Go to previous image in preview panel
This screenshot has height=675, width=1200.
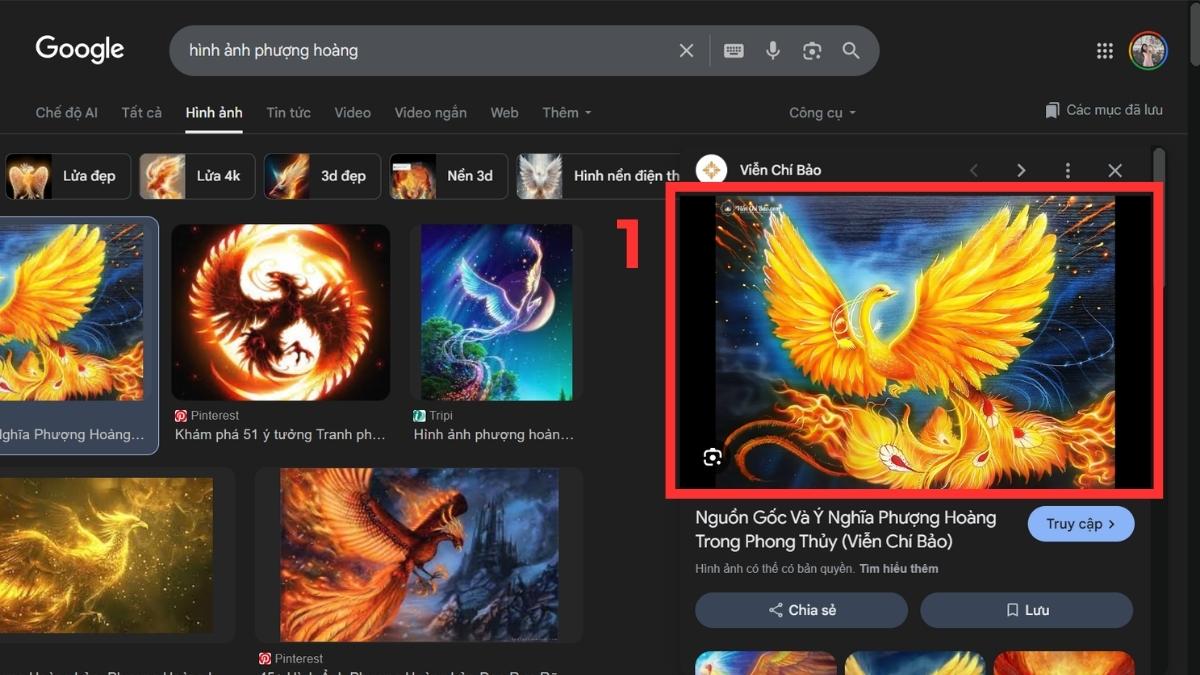[974, 171]
